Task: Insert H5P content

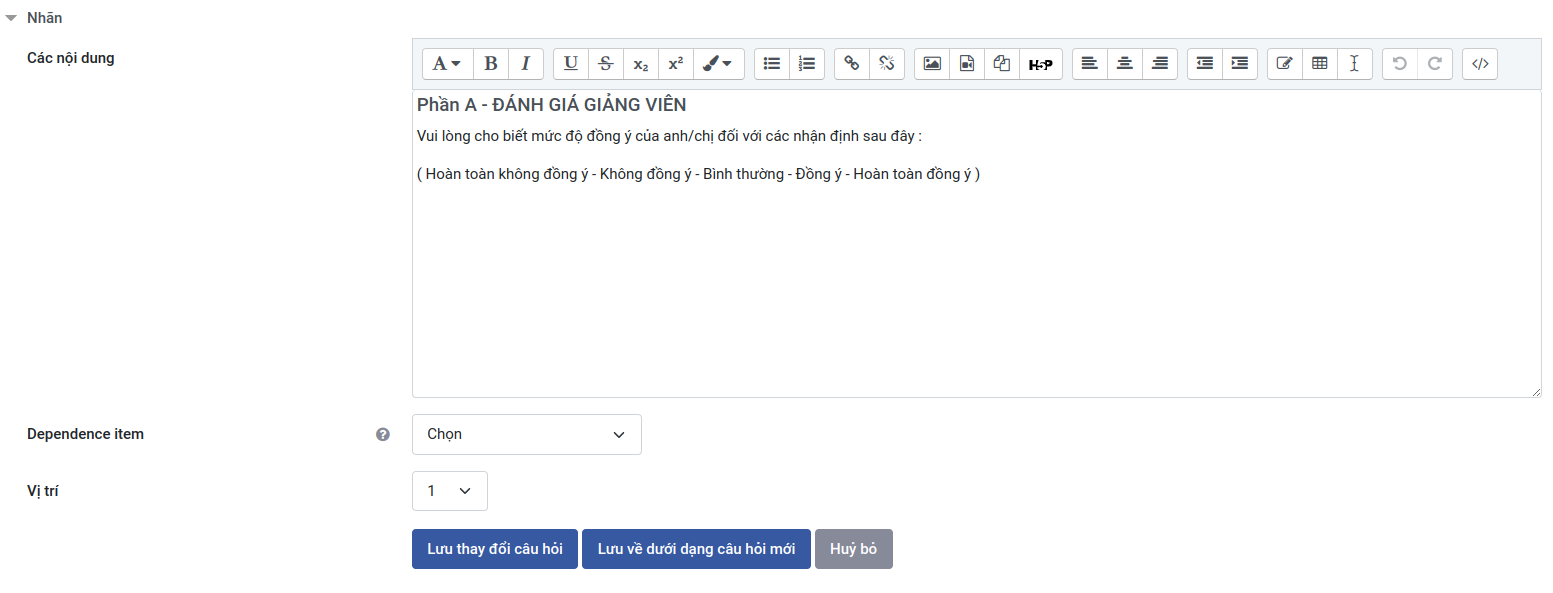Action: (x=1040, y=64)
